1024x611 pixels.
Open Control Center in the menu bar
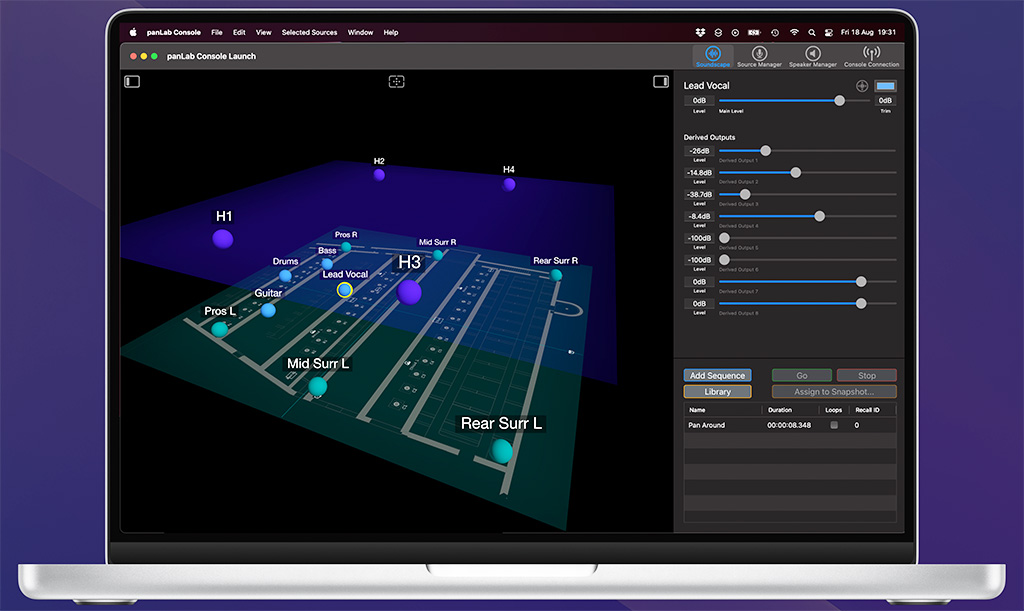[829, 32]
